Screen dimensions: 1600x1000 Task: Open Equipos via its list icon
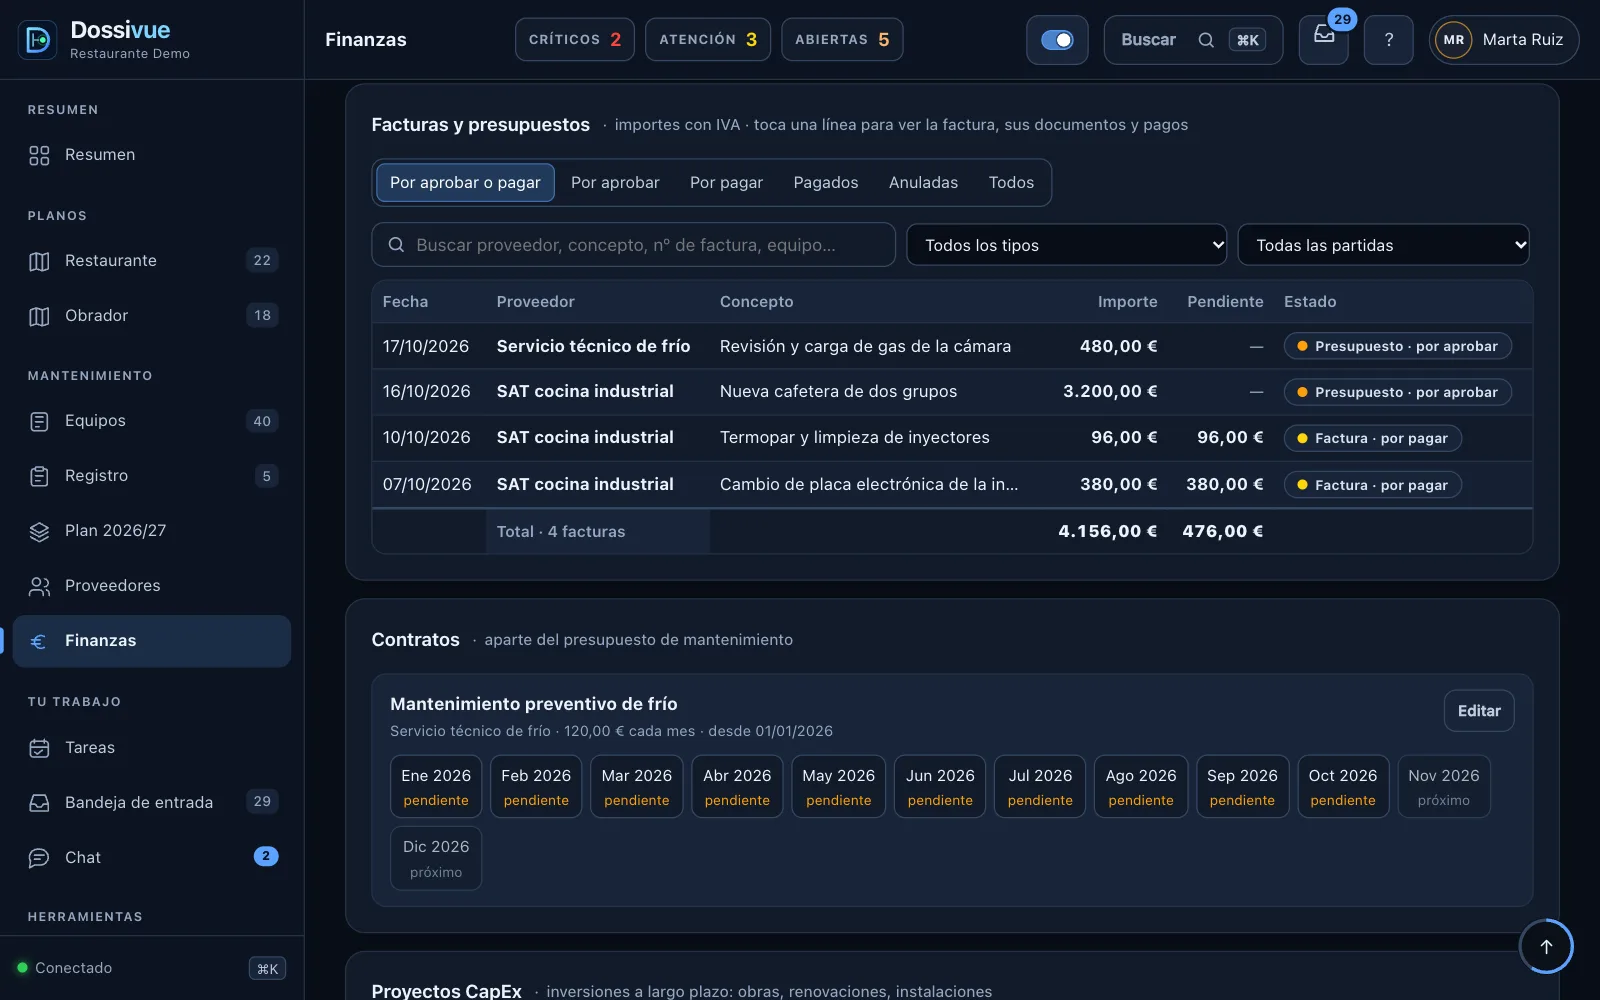39,421
